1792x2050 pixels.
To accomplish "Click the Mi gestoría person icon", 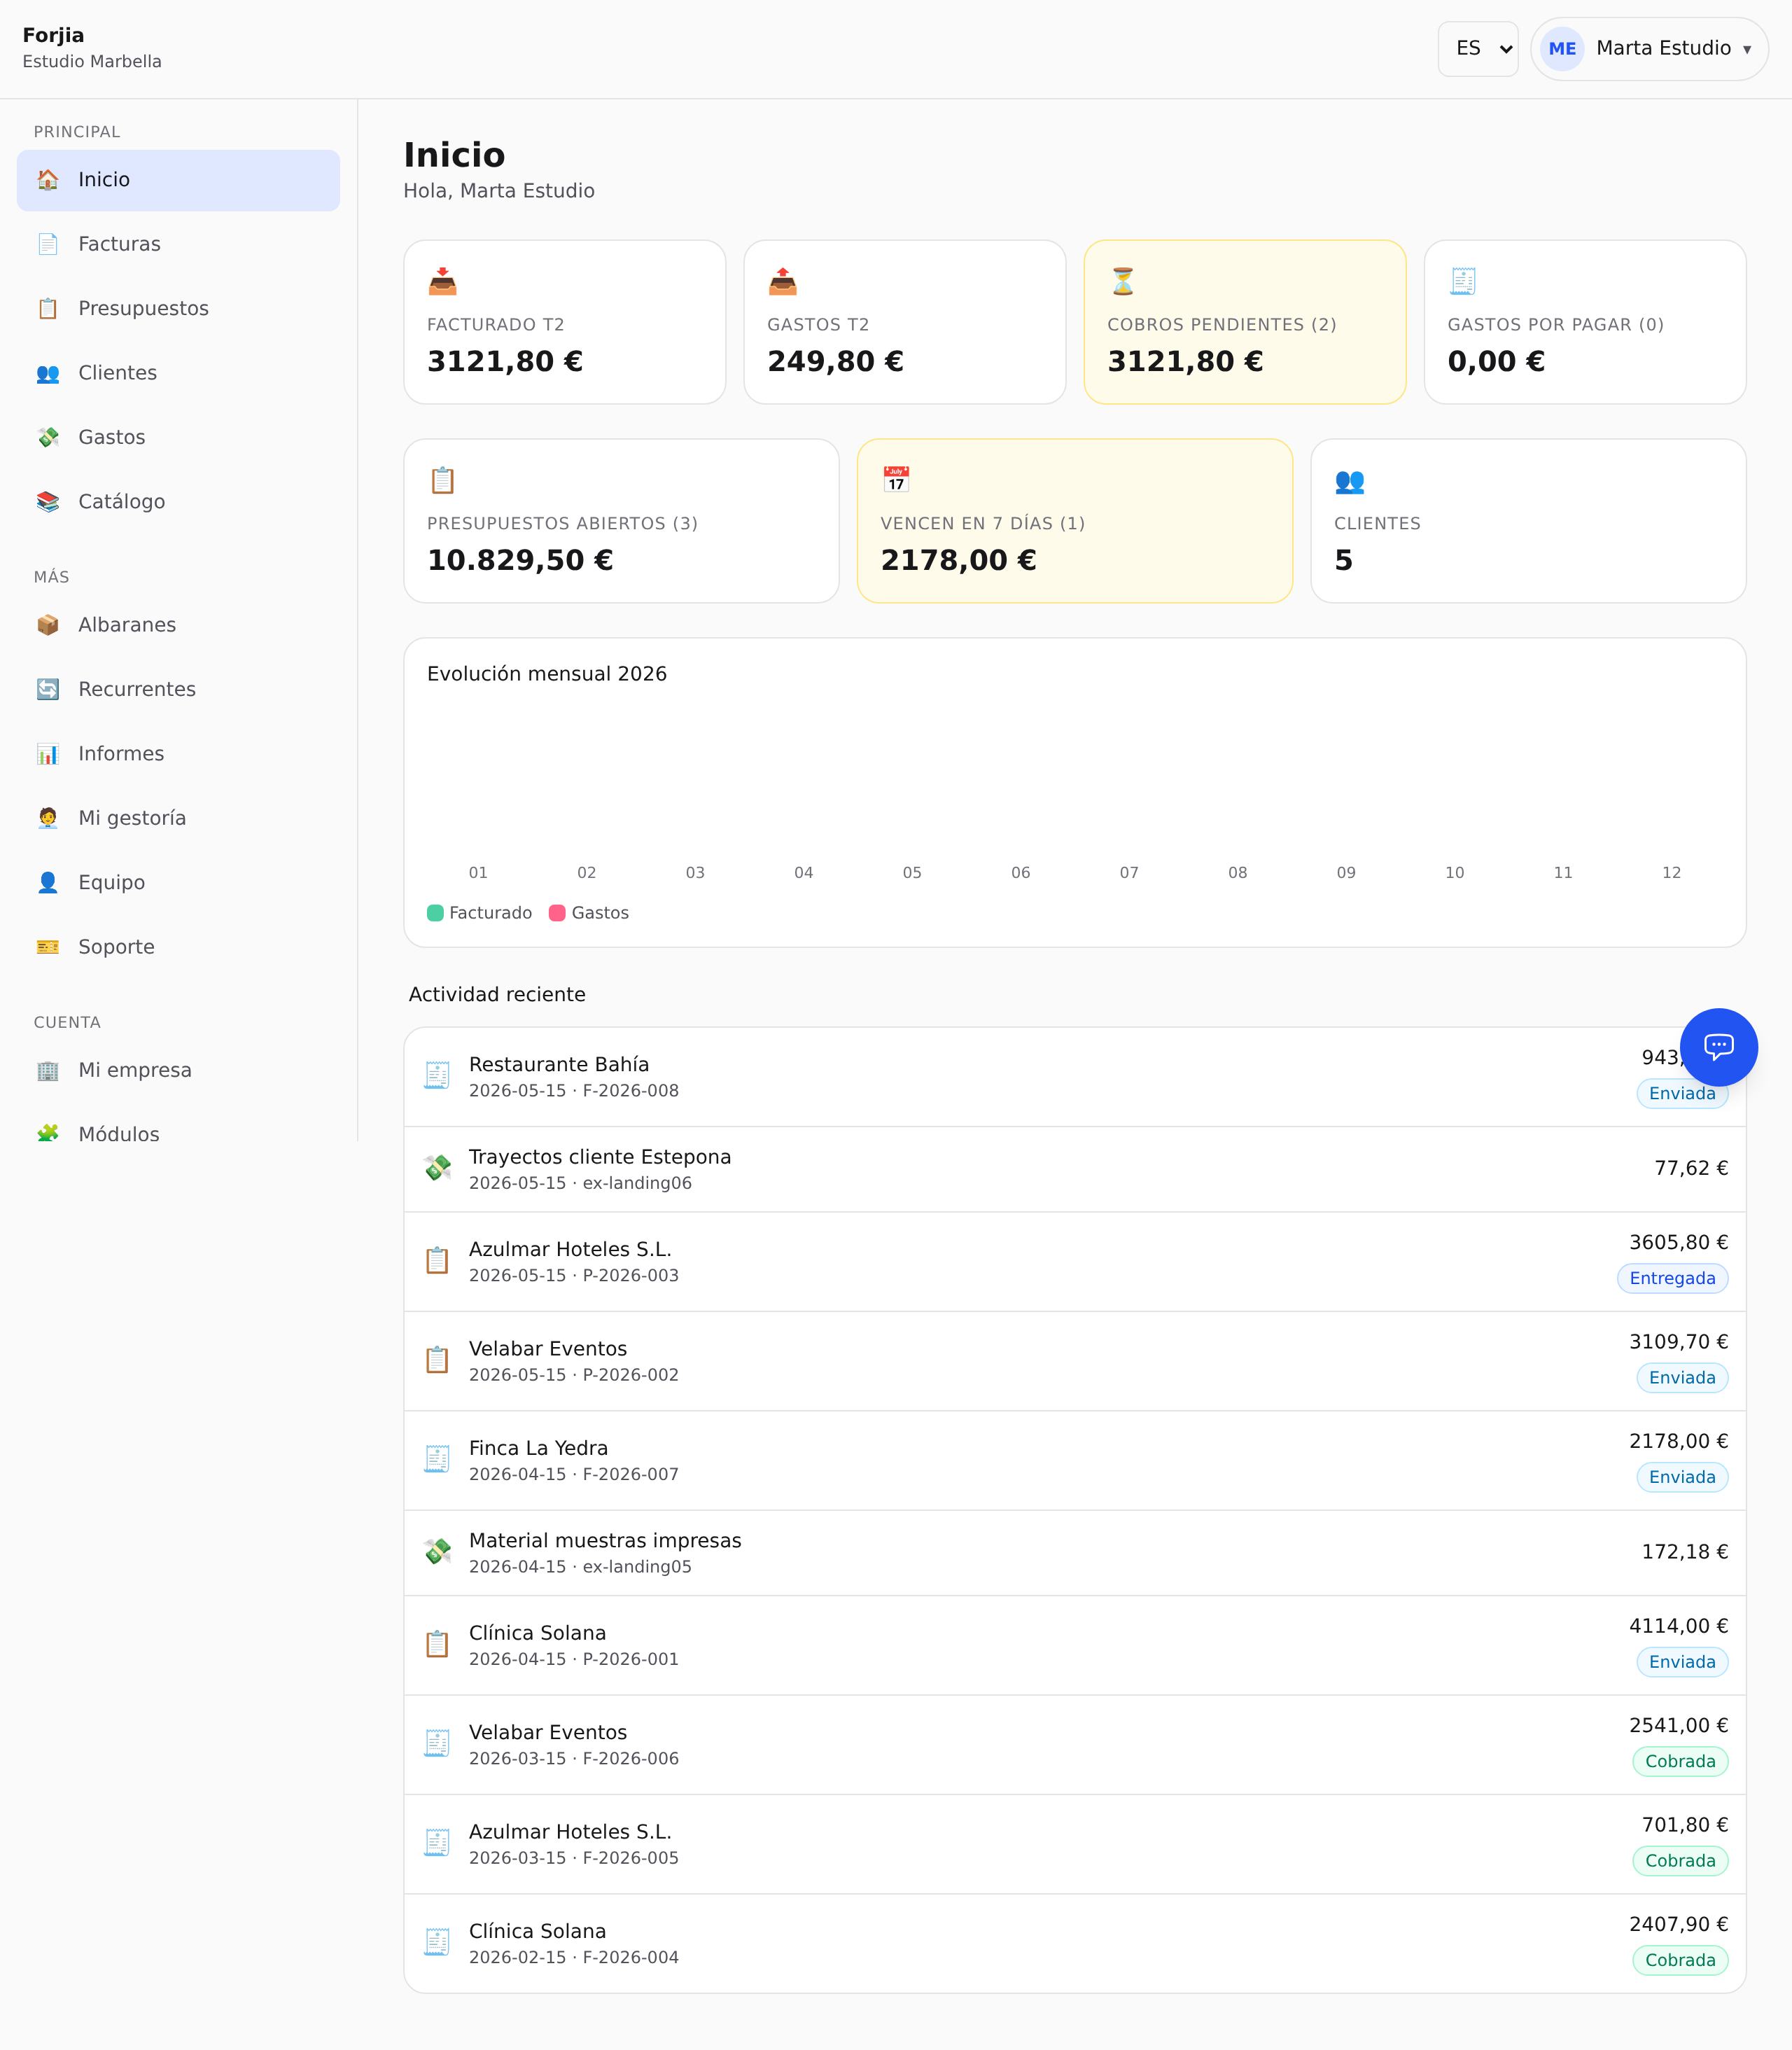I will (x=47, y=818).
